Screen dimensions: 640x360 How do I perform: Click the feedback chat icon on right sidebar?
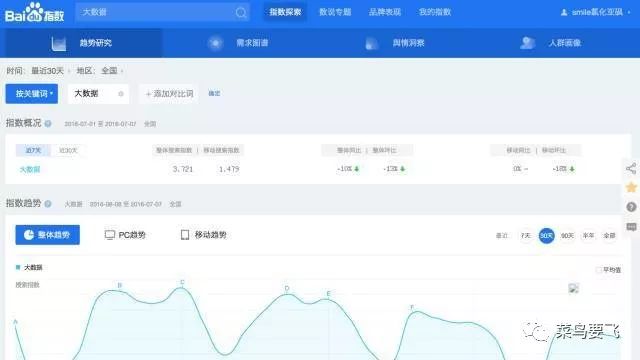pos(631,227)
